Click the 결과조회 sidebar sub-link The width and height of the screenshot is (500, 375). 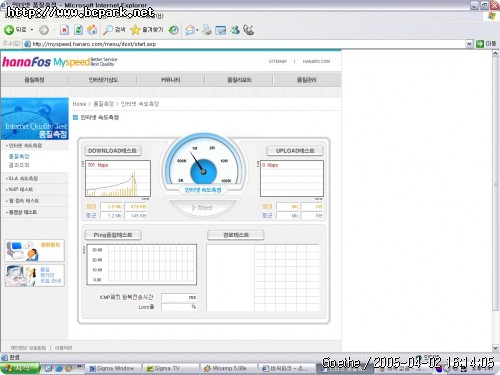(x=19, y=165)
